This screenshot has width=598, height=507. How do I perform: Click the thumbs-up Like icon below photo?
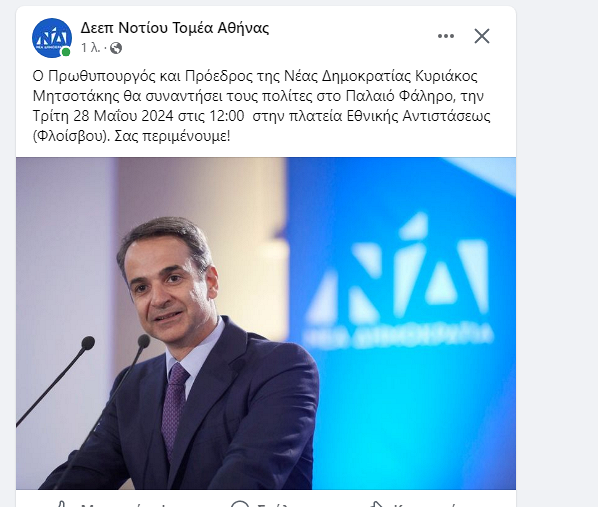[61, 504]
